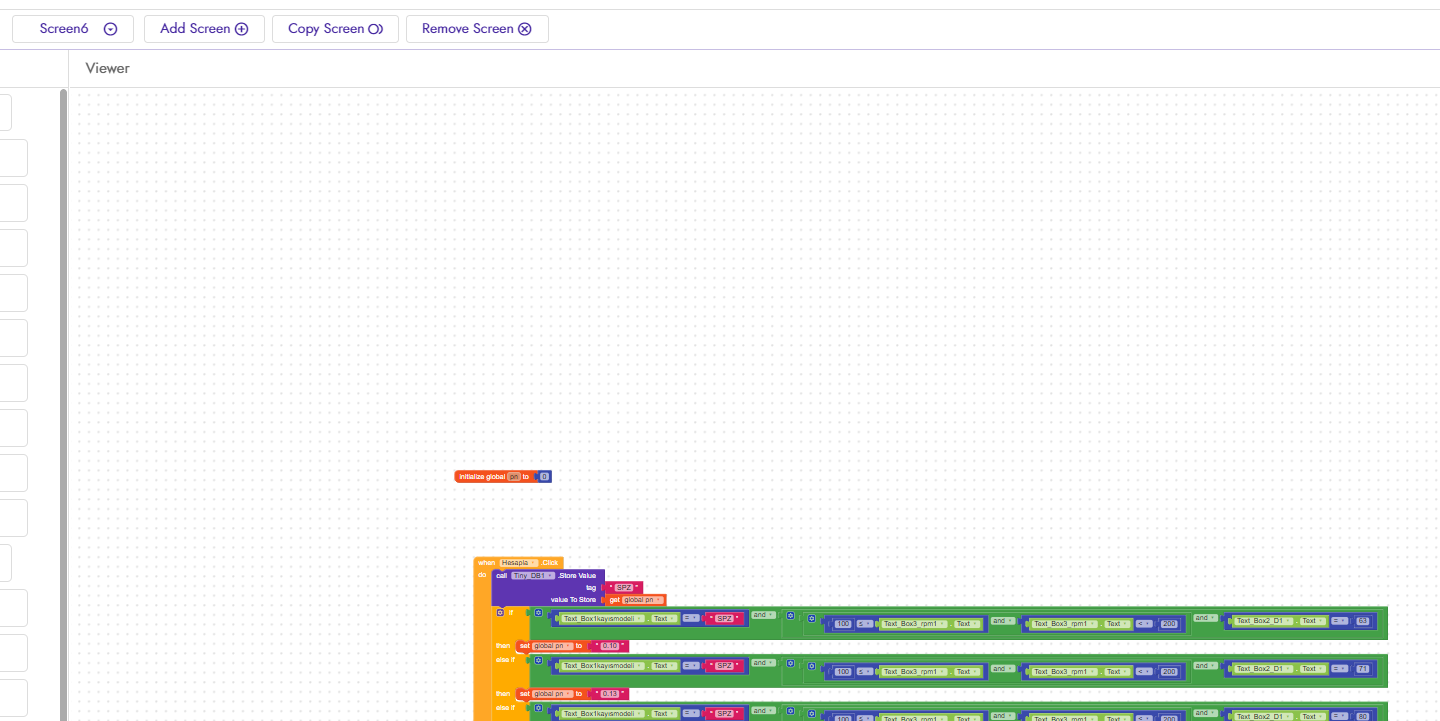Click the 0 number value in initialize global block

544,477
